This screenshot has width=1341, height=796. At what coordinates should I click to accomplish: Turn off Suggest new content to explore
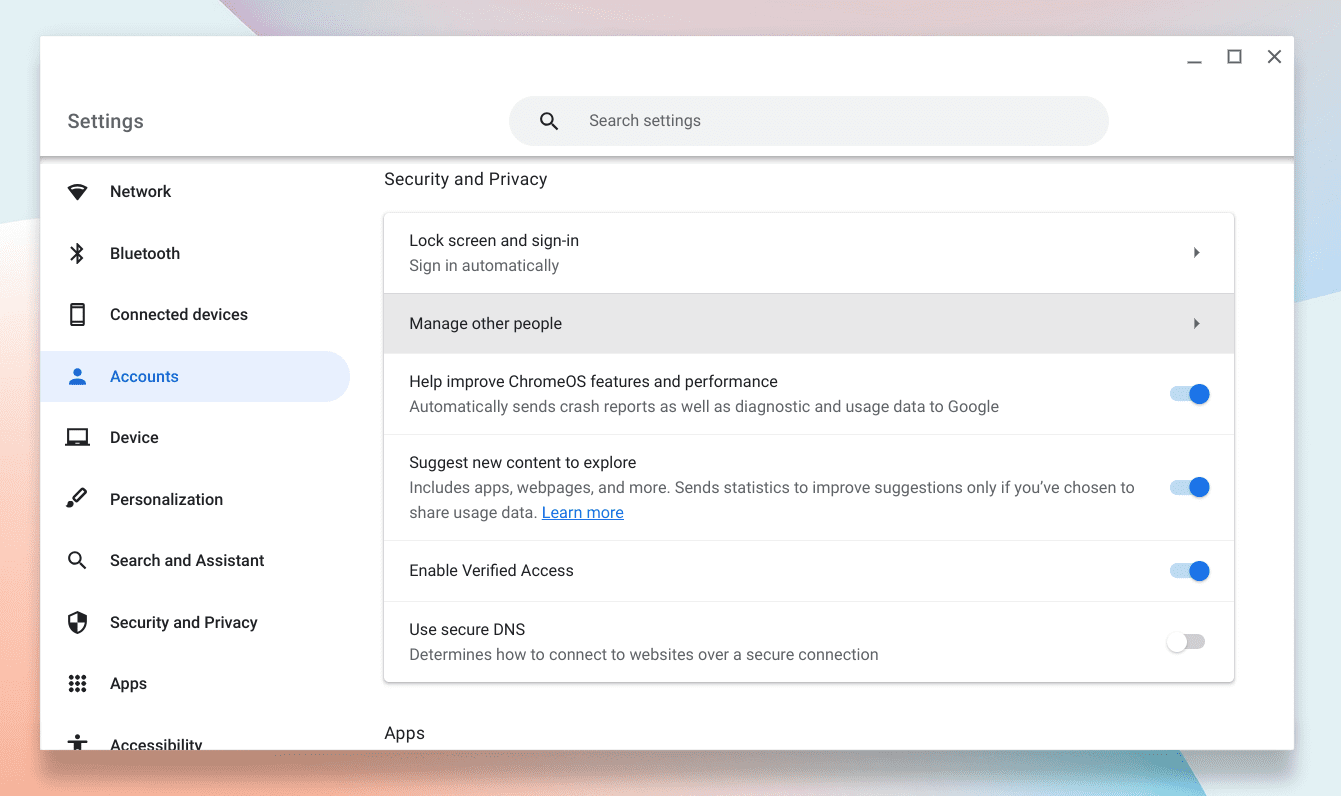point(1190,487)
